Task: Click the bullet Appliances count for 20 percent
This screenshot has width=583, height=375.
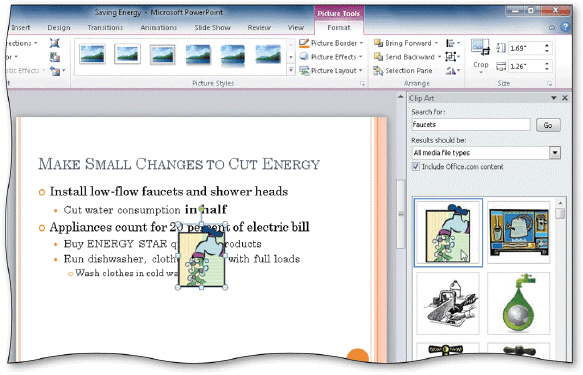Action: pyautogui.click(x=180, y=227)
